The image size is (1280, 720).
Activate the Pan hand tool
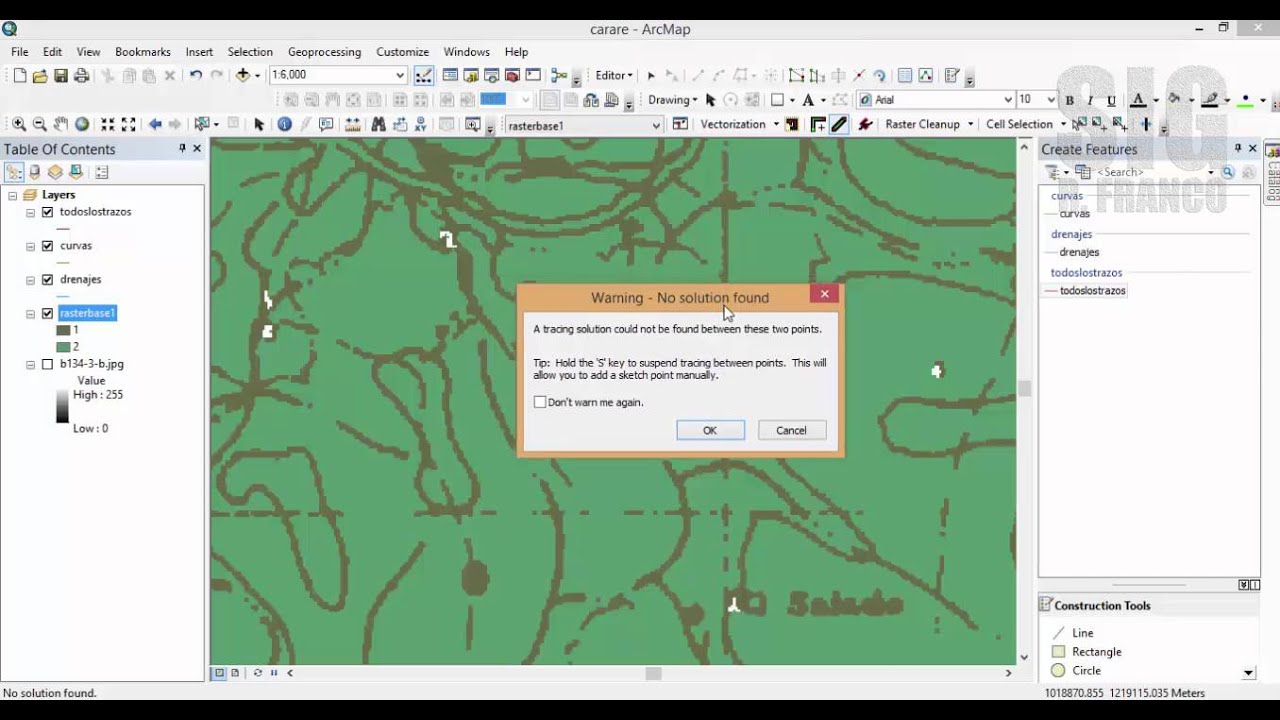pos(61,124)
